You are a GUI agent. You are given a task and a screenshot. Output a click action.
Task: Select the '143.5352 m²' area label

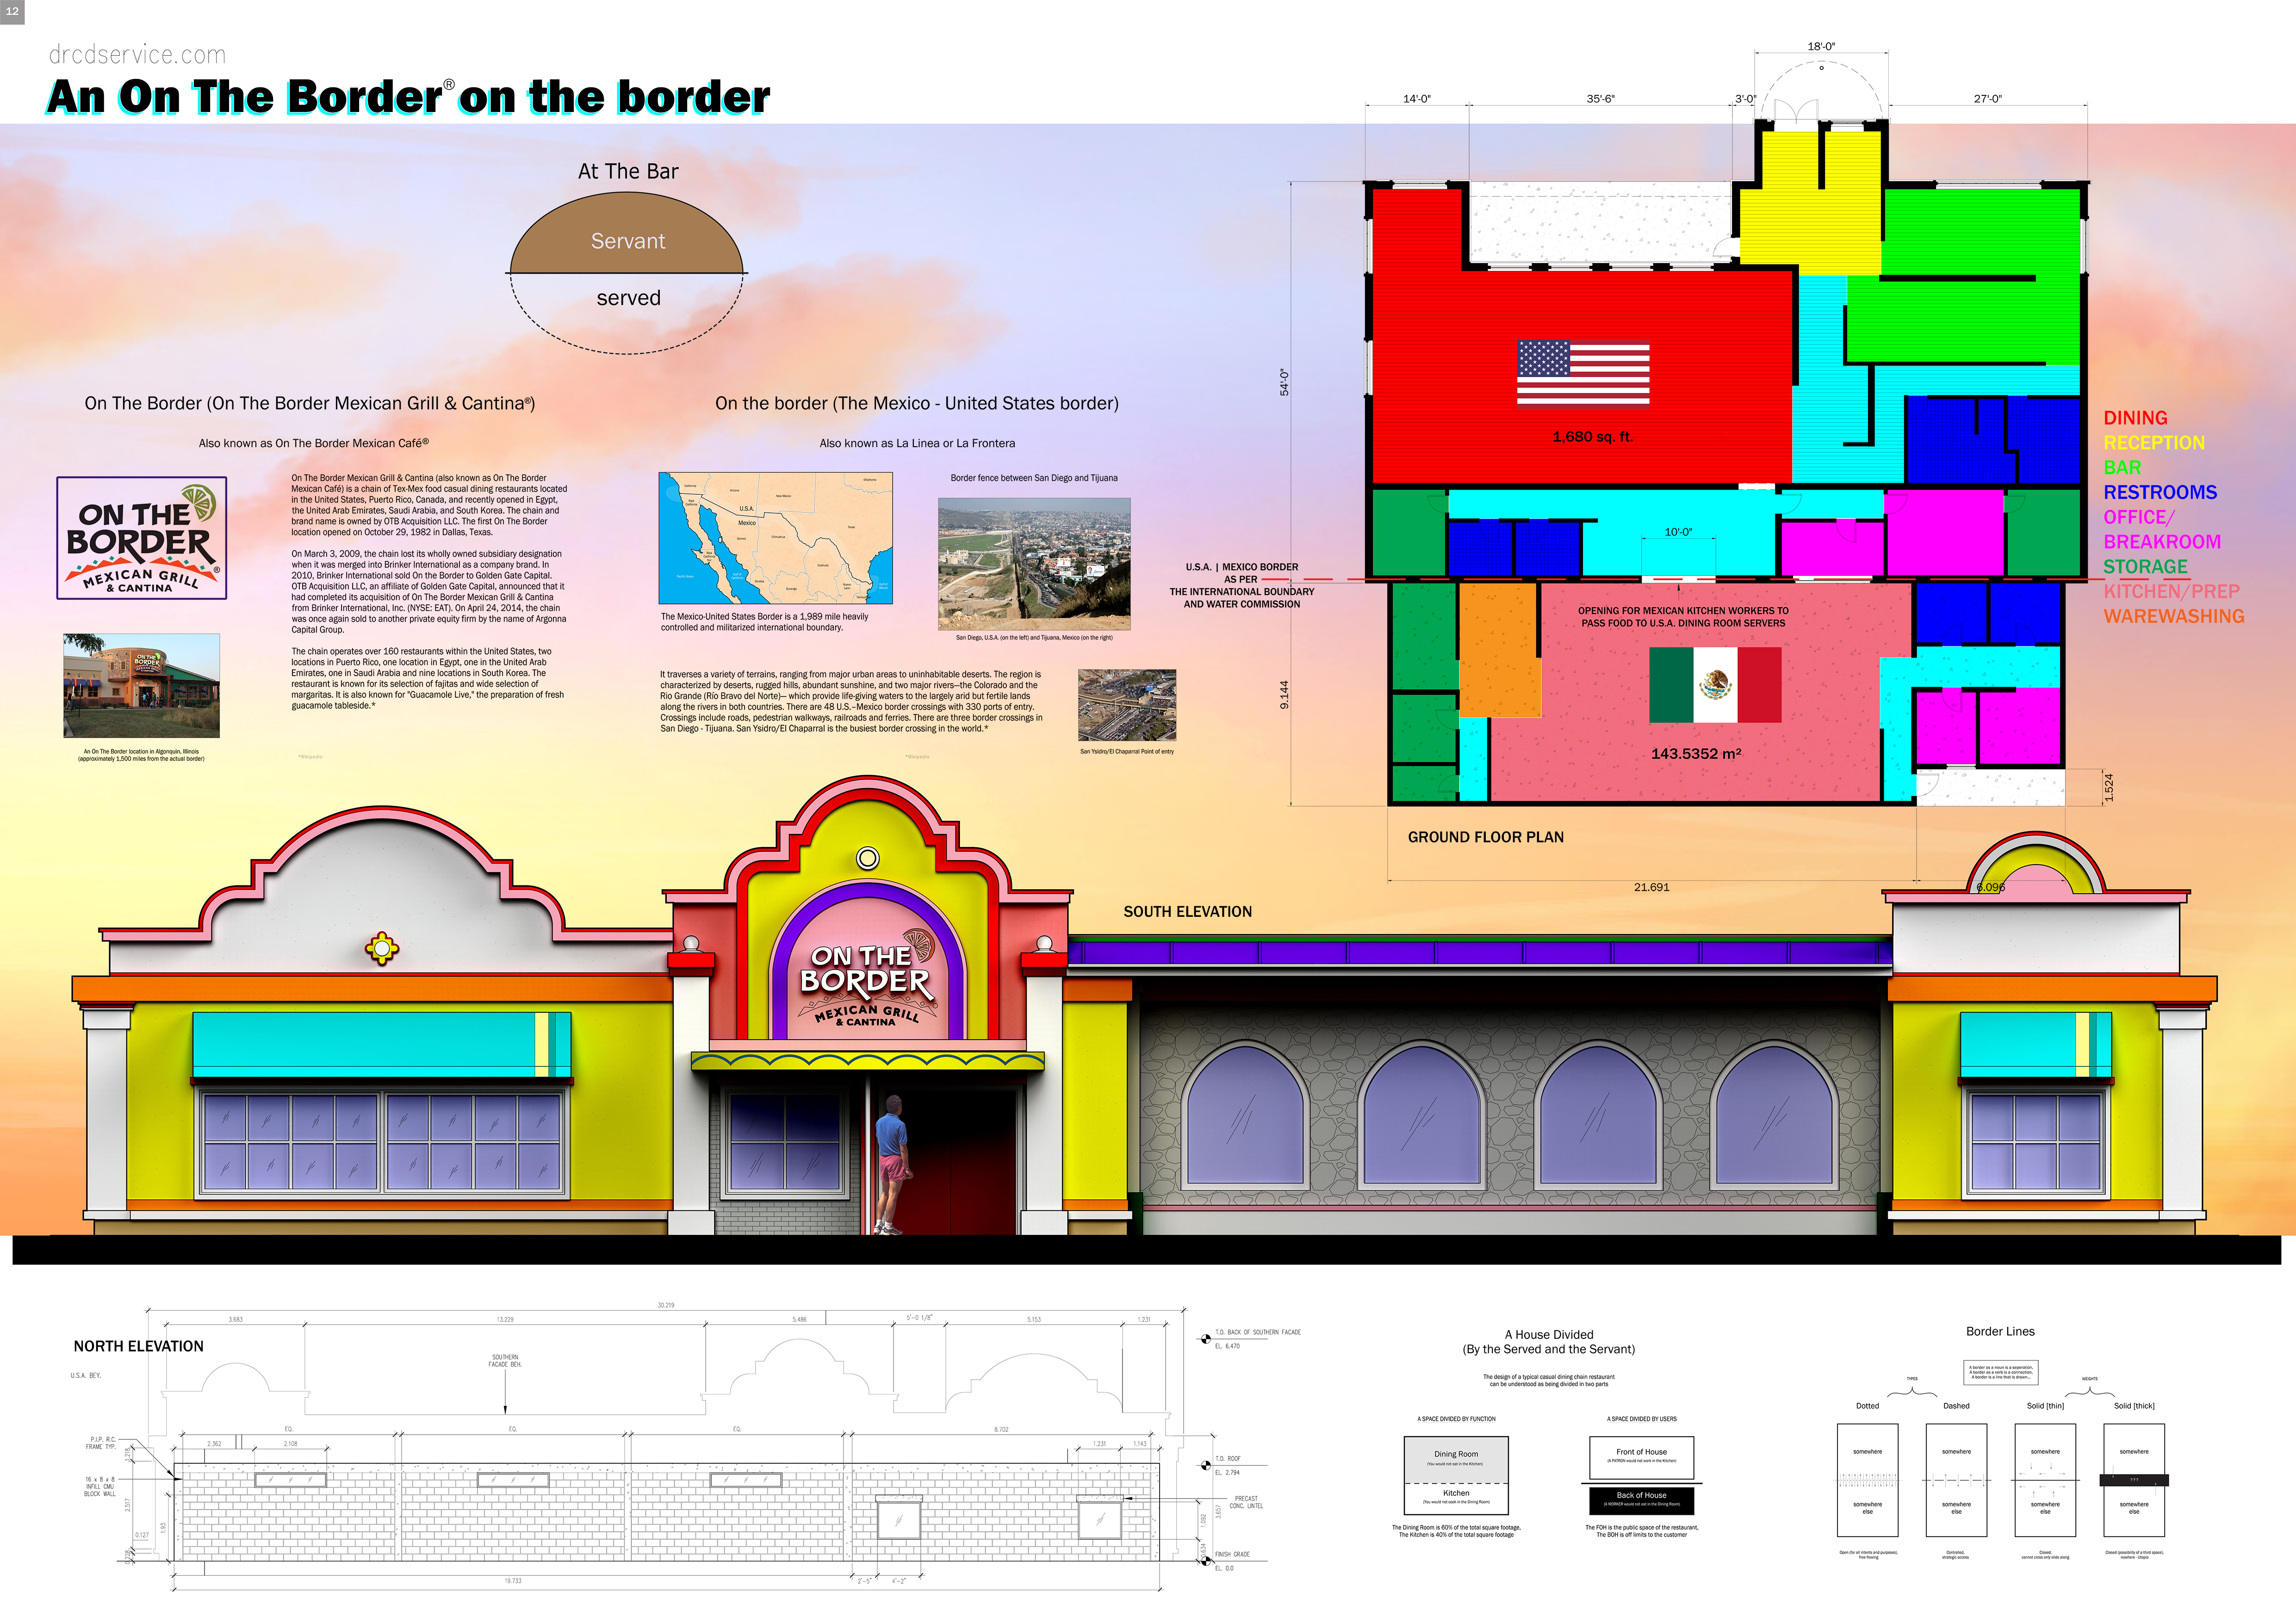tap(1696, 754)
